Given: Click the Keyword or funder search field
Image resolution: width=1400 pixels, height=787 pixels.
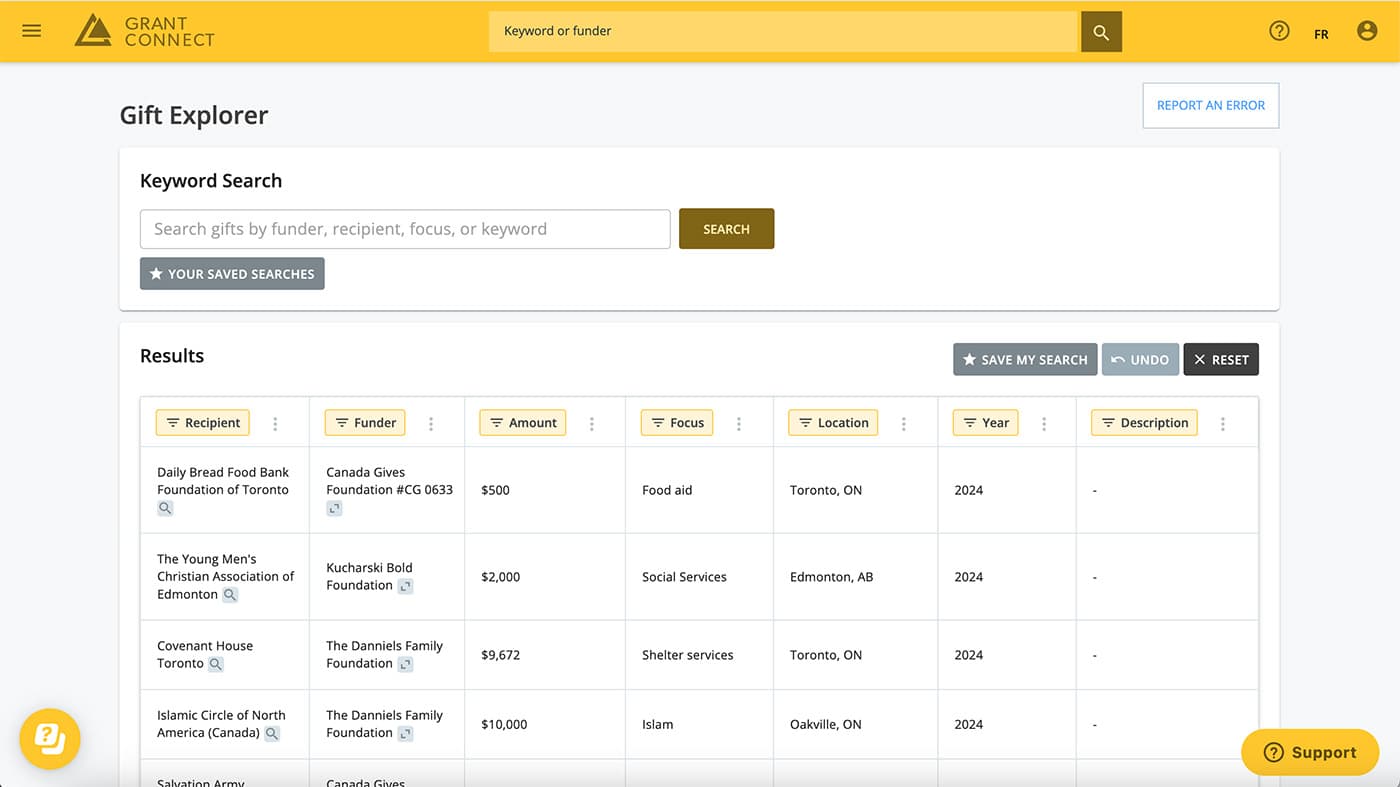Looking at the screenshot, I should pyautogui.click(x=784, y=32).
